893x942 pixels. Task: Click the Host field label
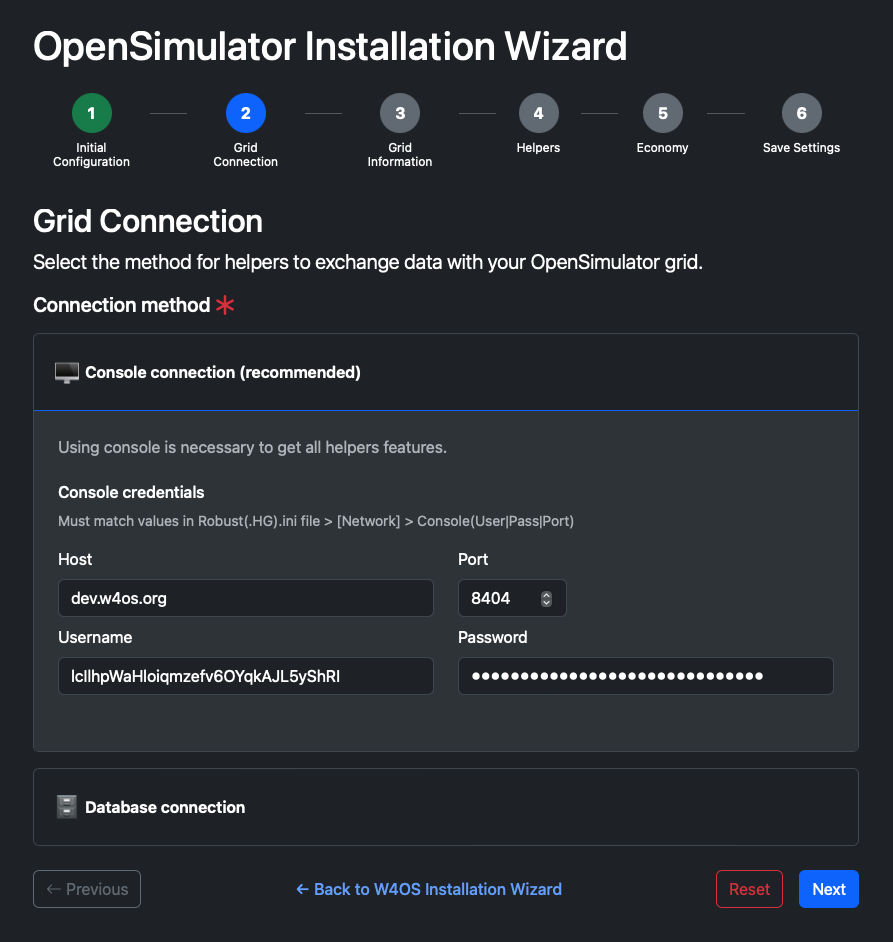[75, 559]
